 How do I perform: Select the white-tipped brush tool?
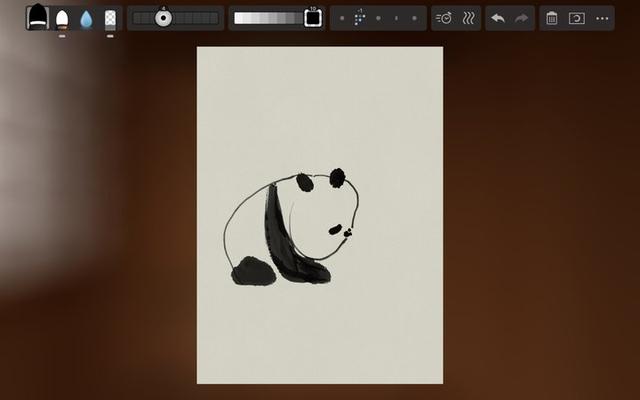tap(62, 19)
